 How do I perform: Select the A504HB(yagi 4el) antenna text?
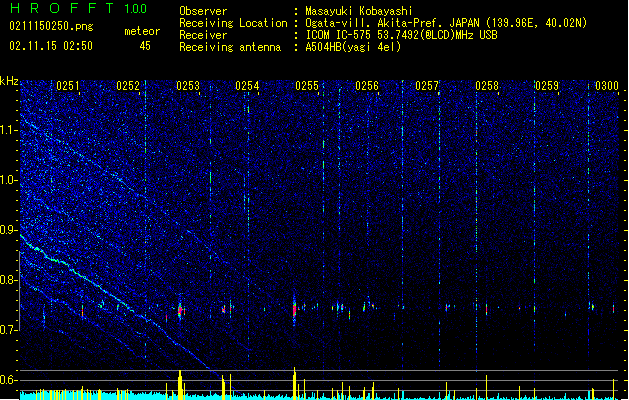(x=353, y=47)
